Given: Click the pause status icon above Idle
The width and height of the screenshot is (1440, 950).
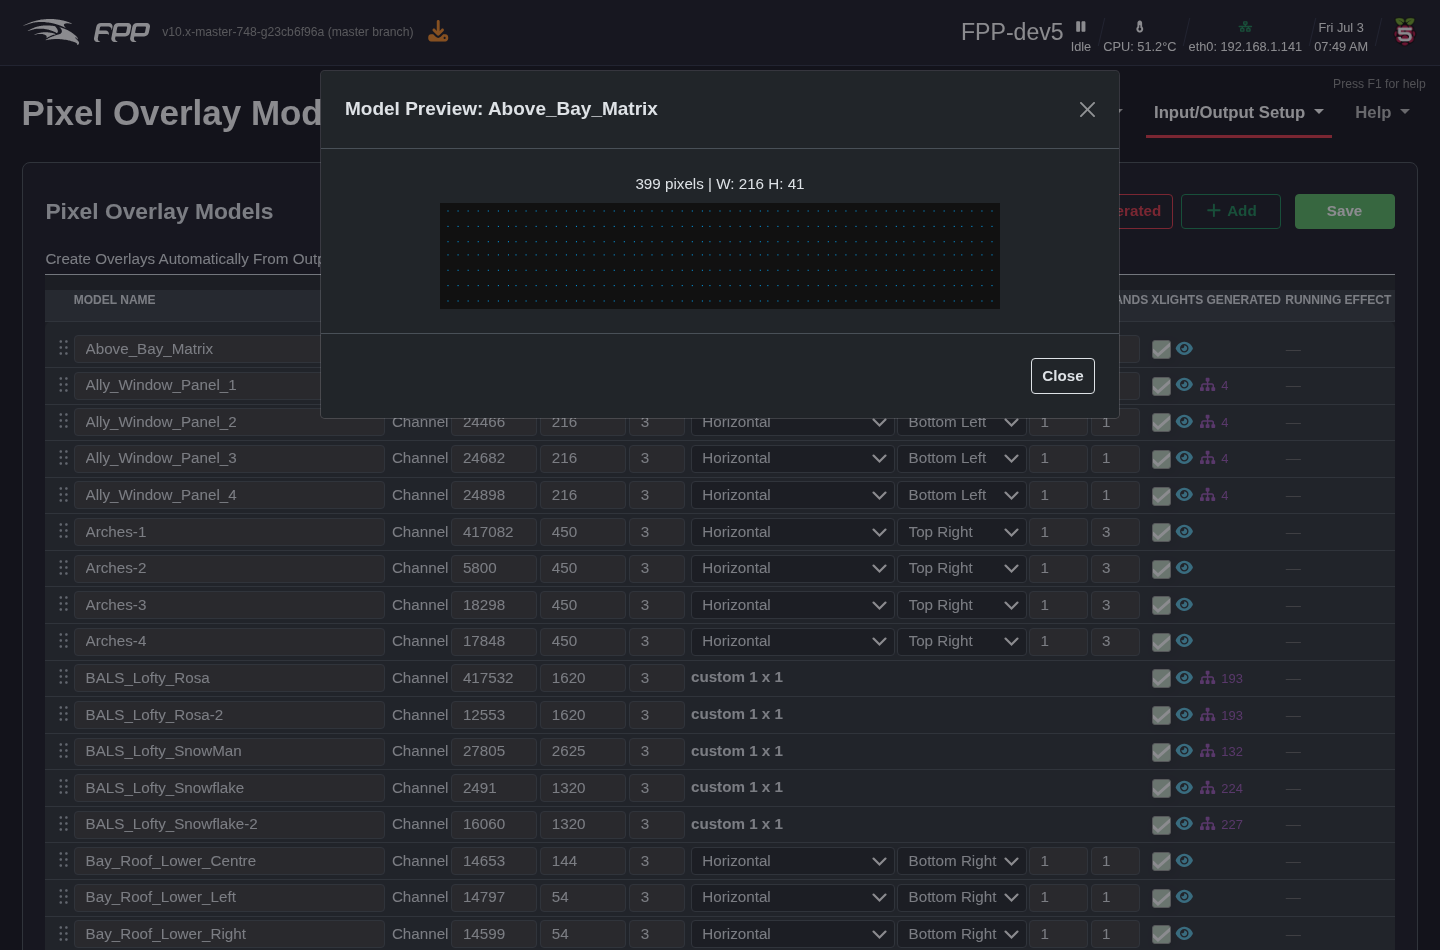Looking at the screenshot, I should pos(1081,27).
